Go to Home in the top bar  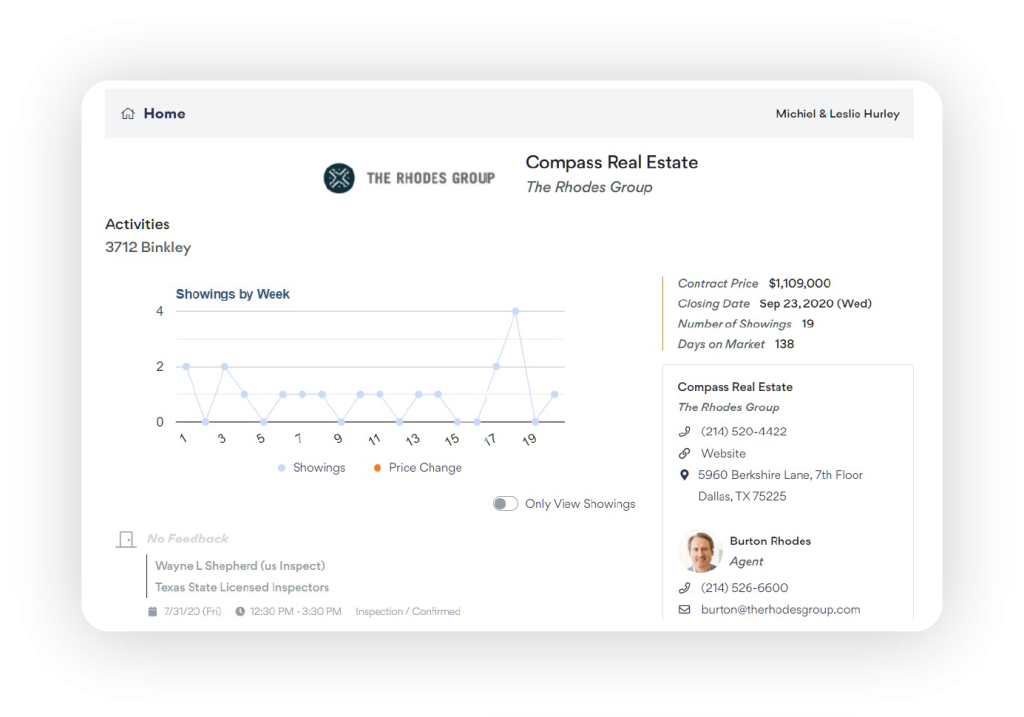point(164,114)
